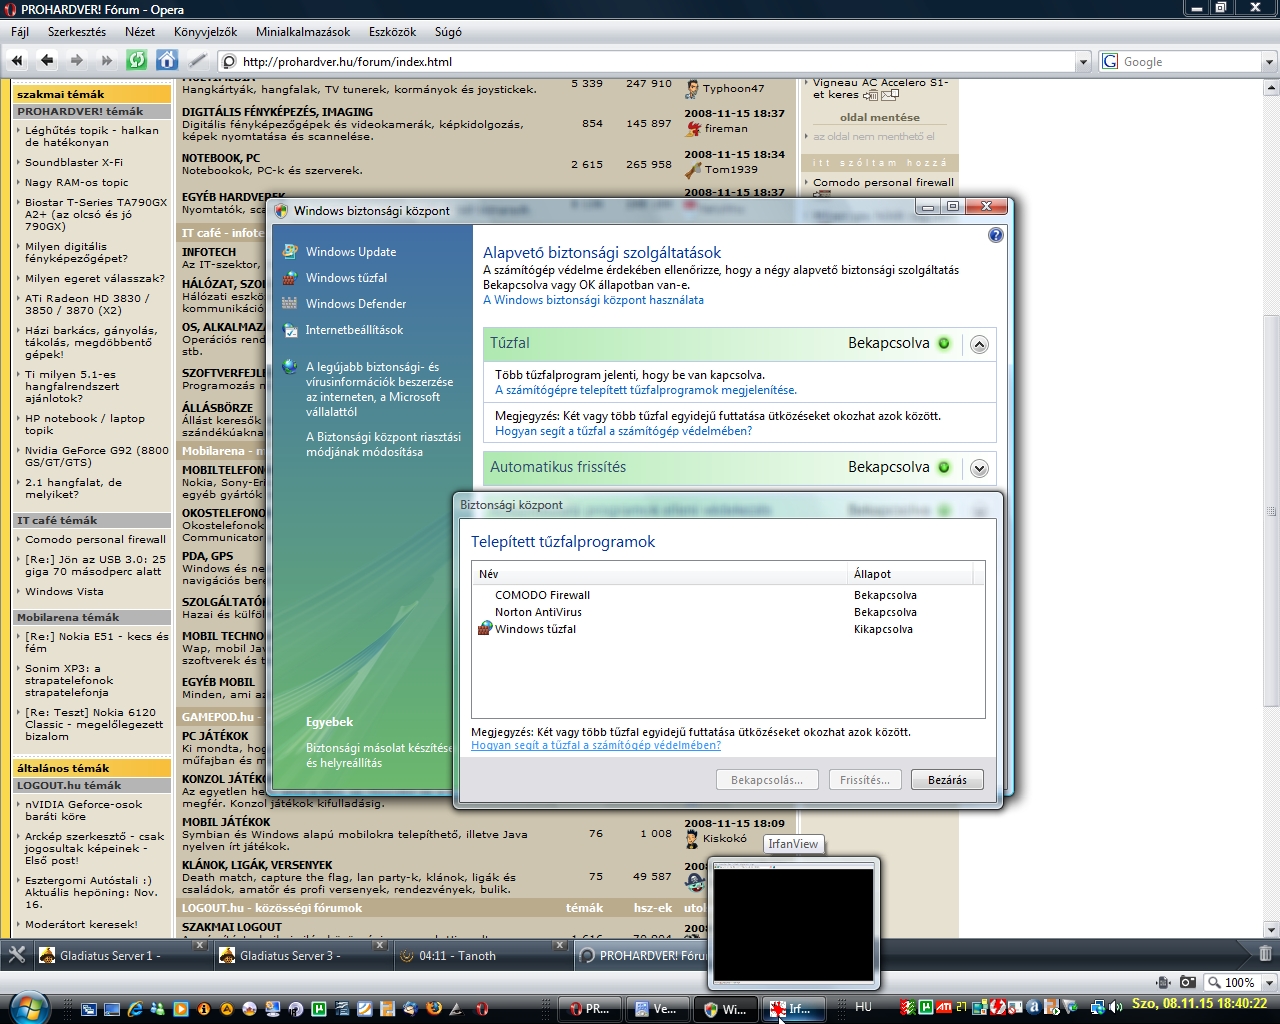Close the Gladiatus Server 1 tab
The height and width of the screenshot is (1024, 1280).
199,945
